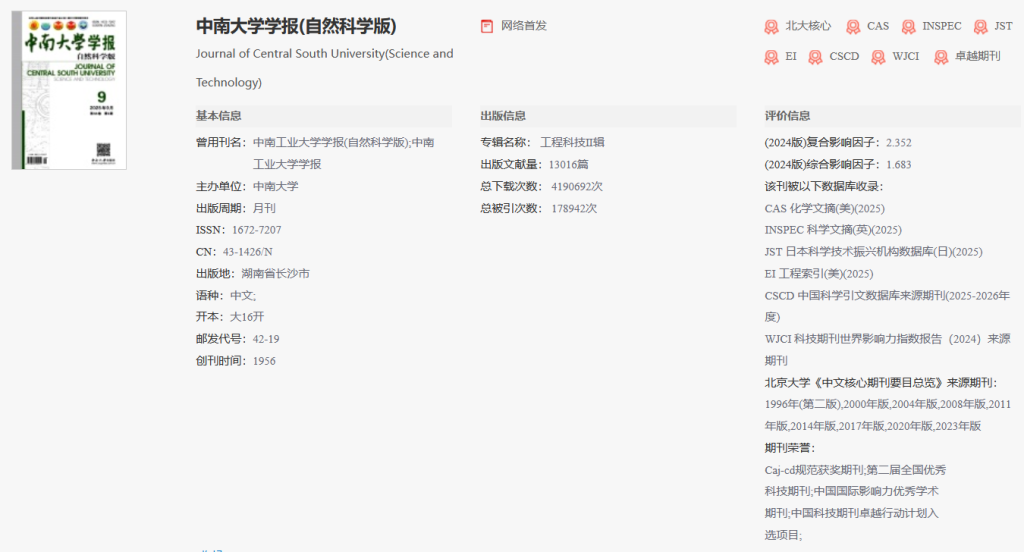1024x552 pixels.
Task: Click the JST medal icon
Action: [980, 27]
